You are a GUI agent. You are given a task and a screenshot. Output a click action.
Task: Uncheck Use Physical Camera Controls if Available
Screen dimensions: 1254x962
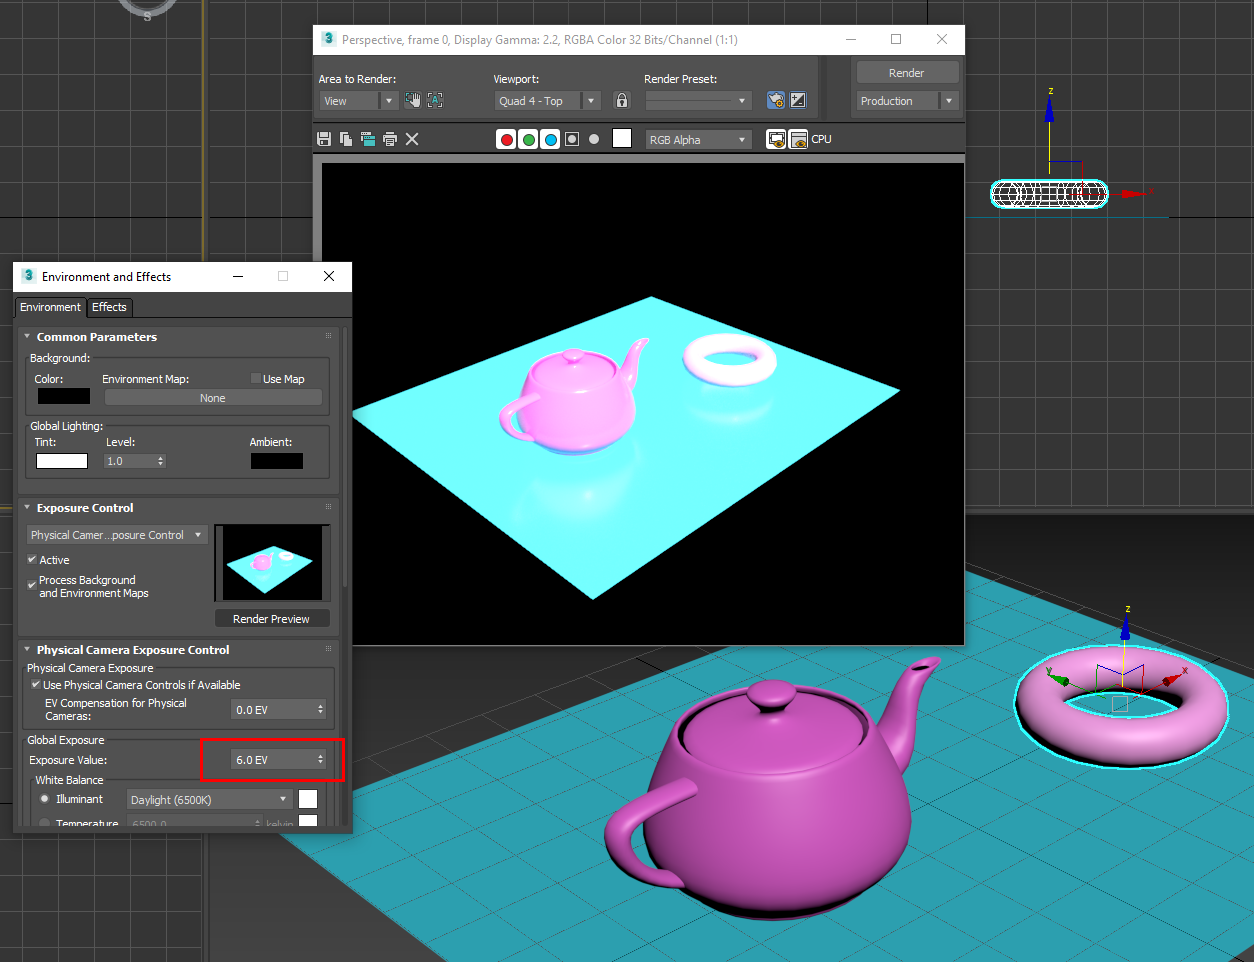pos(35,685)
